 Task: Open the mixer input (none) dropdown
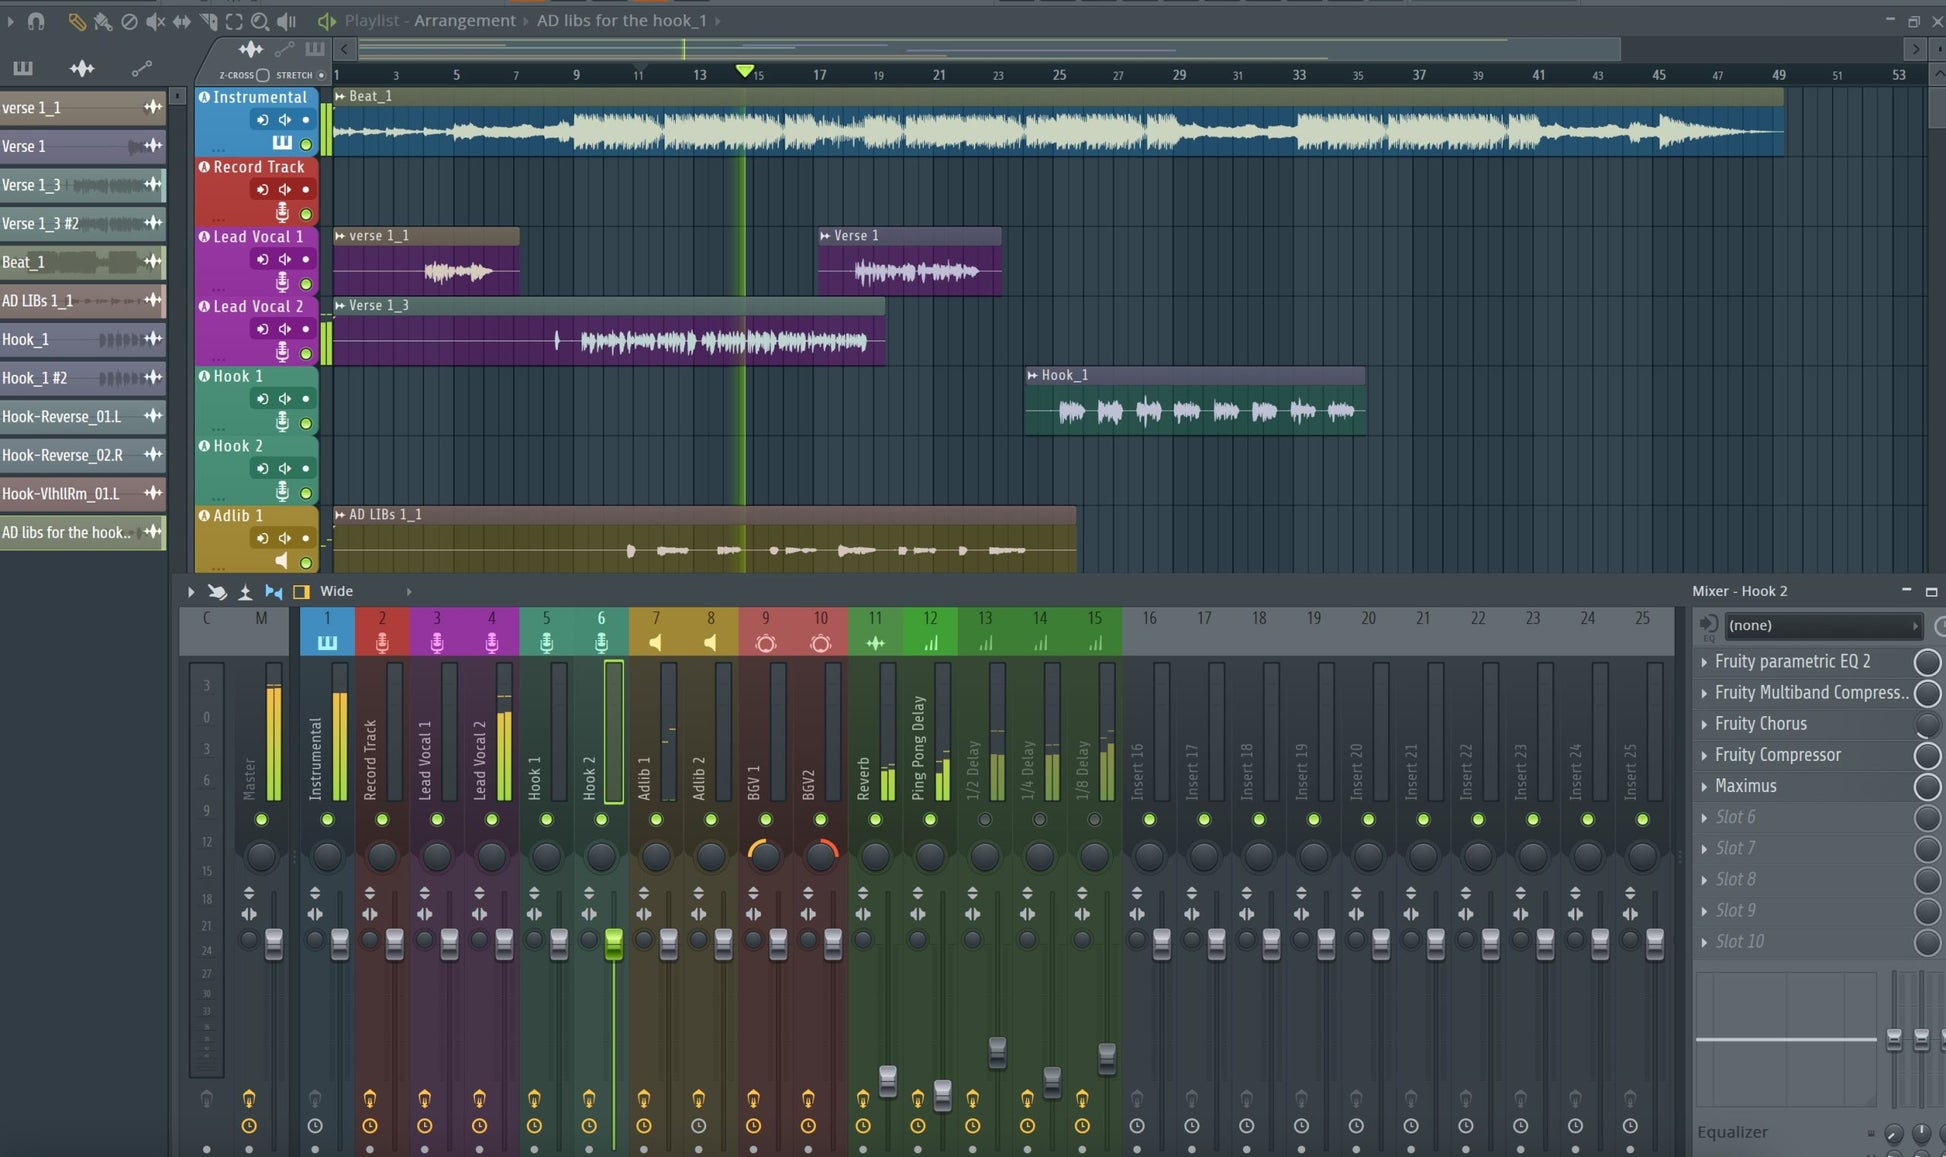point(1822,626)
